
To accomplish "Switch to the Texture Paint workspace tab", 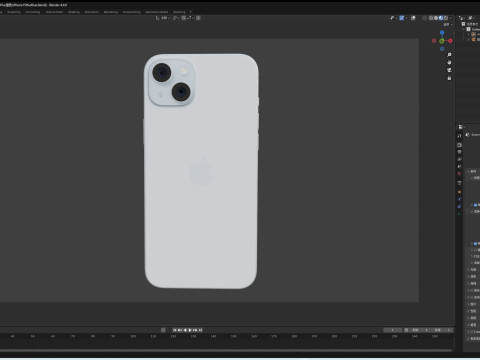I will pyautogui.click(x=54, y=12).
